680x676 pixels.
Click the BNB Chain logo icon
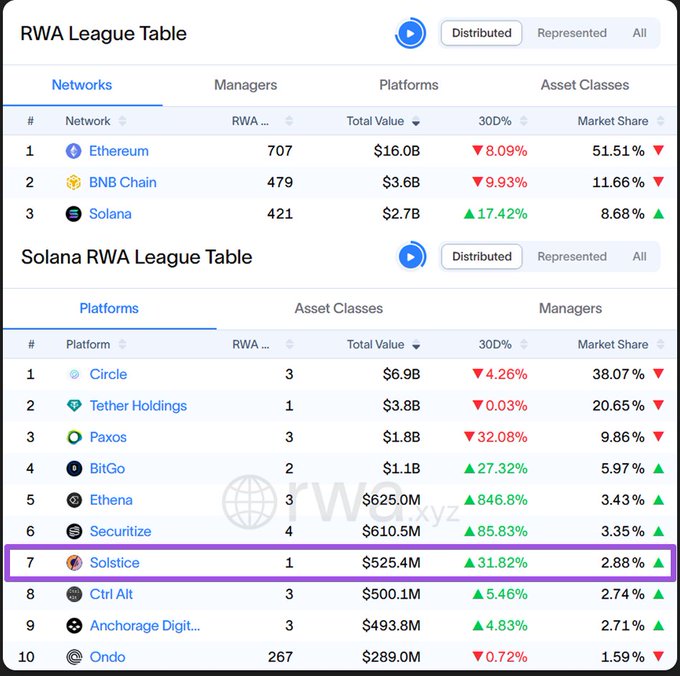[x=73, y=182]
